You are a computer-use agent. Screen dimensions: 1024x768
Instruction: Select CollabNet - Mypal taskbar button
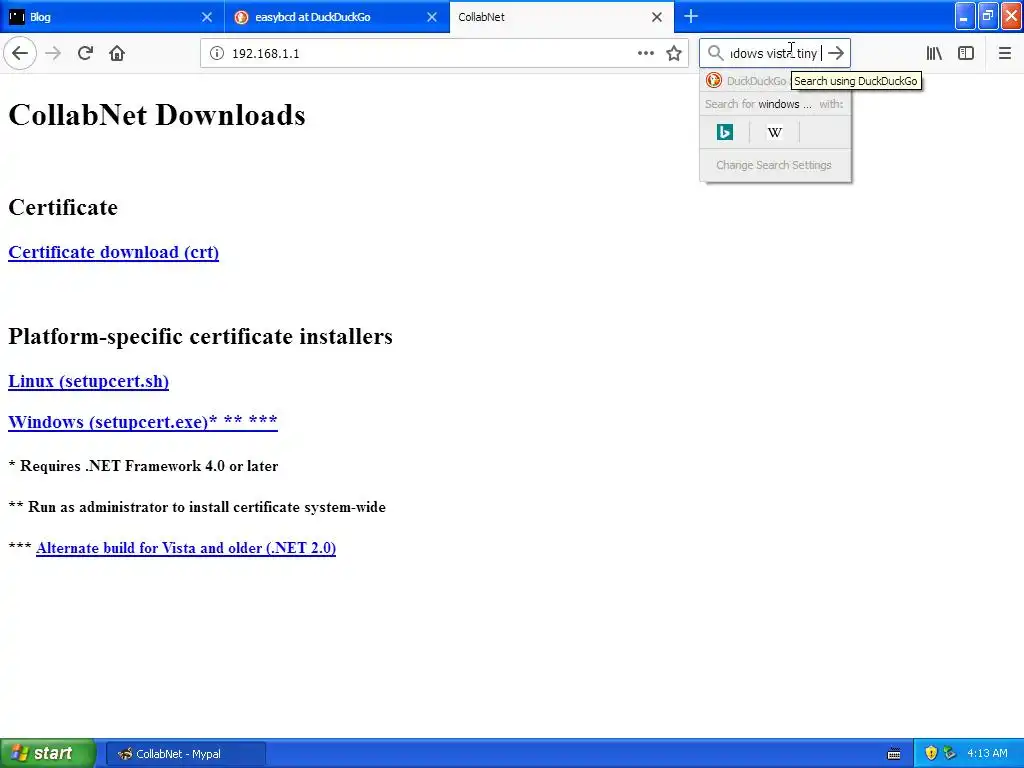click(185, 754)
